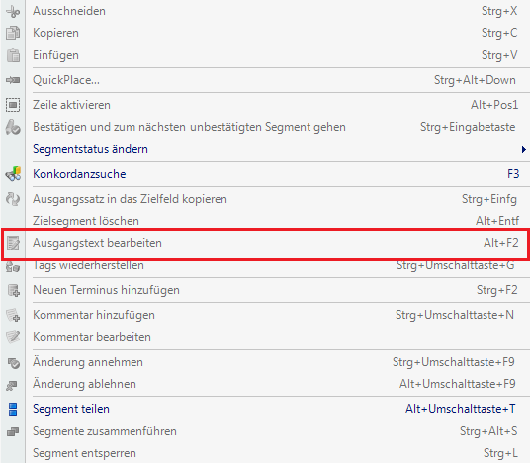Click the scissors icon next to Ausschneiden
The image size is (530, 463).
pyautogui.click(x=13, y=12)
